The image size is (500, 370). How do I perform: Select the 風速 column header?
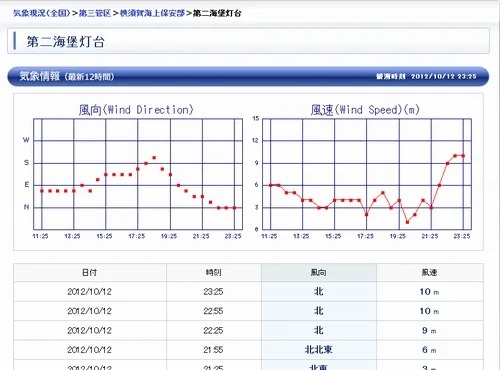click(x=429, y=273)
